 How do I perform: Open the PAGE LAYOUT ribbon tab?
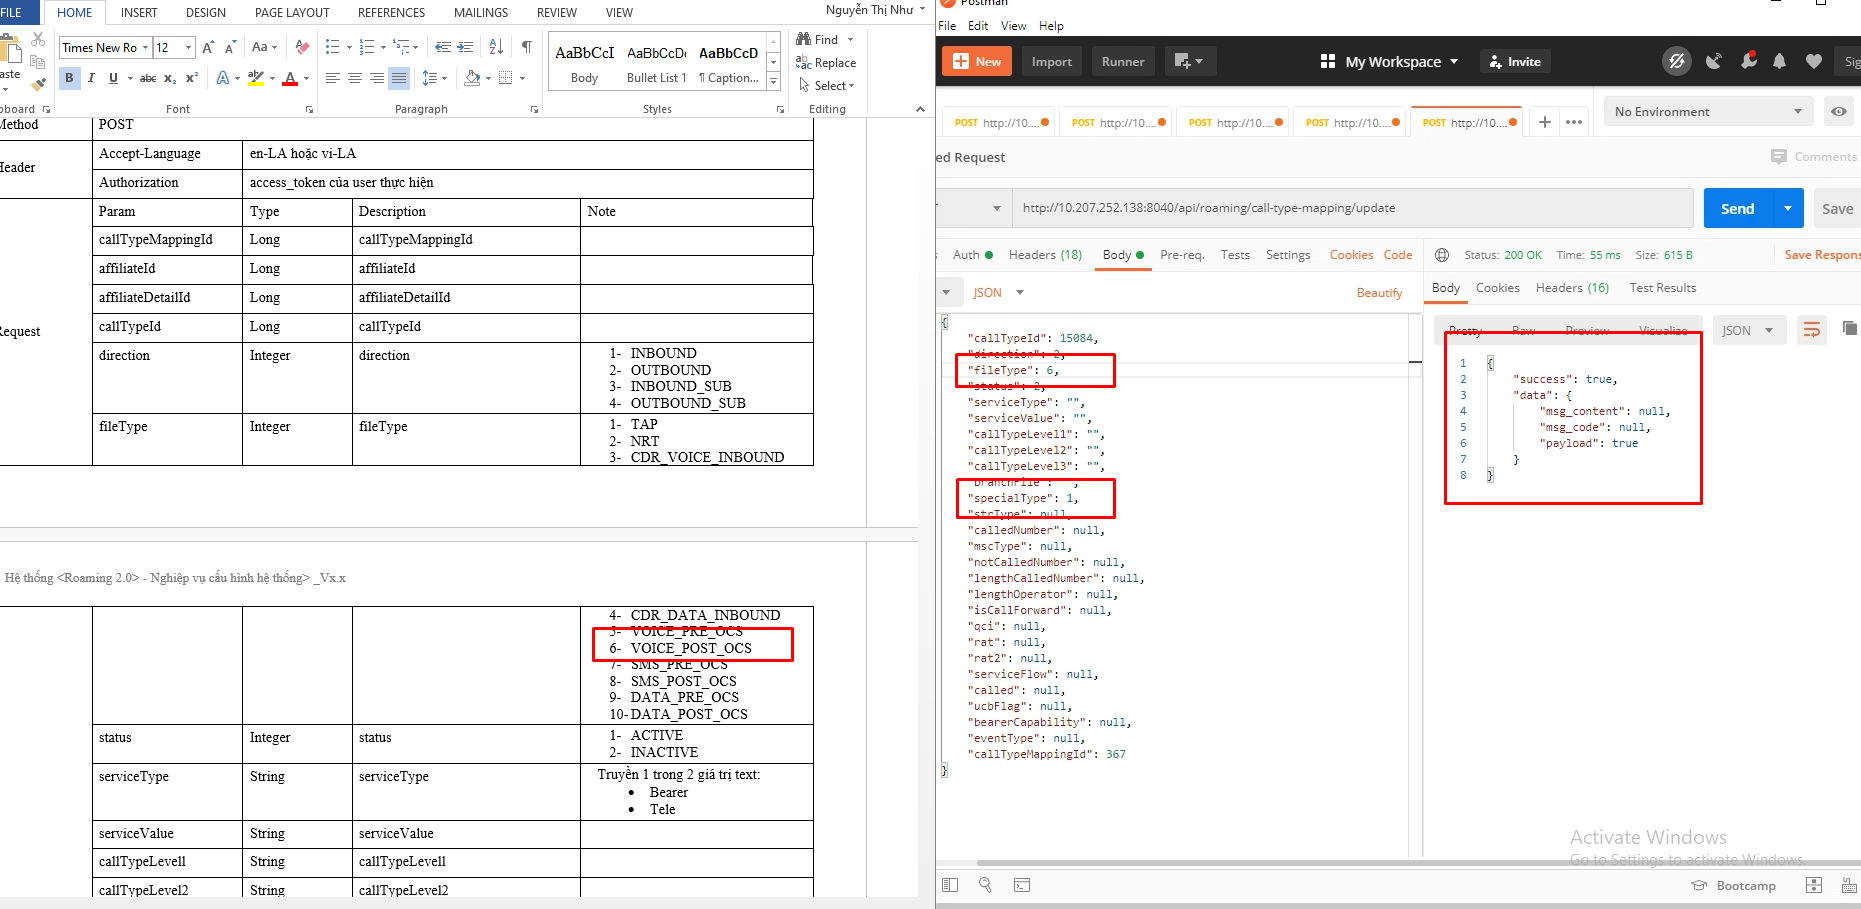click(x=292, y=13)
